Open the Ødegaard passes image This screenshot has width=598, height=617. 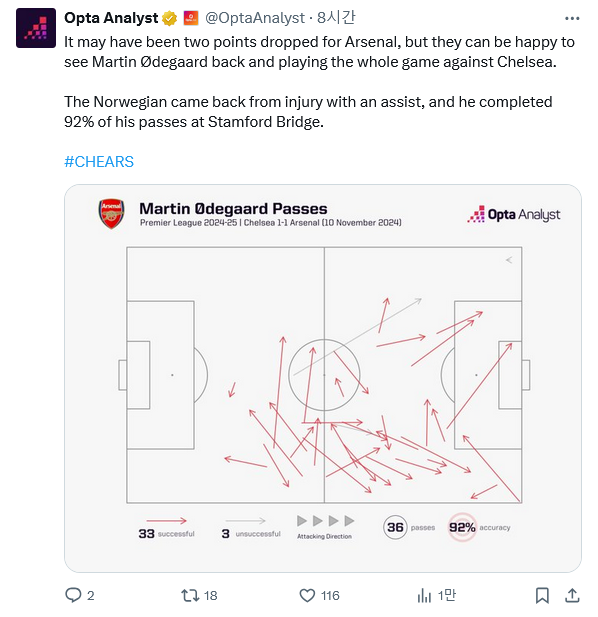click(x=323, y=378)
